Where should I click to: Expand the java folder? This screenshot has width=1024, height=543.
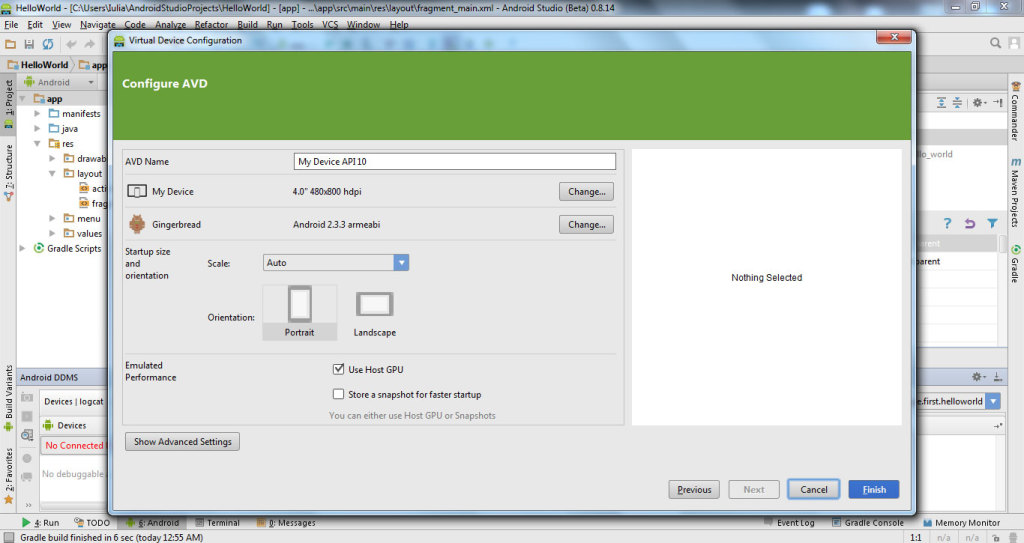click(x=37, y=129)
